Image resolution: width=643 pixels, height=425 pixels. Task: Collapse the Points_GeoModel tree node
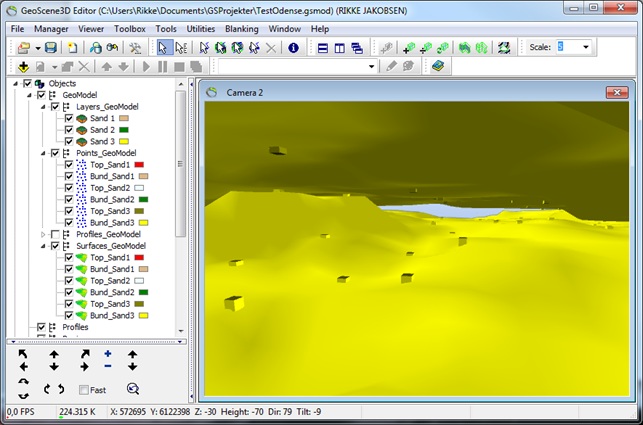[x=43, y=153]
